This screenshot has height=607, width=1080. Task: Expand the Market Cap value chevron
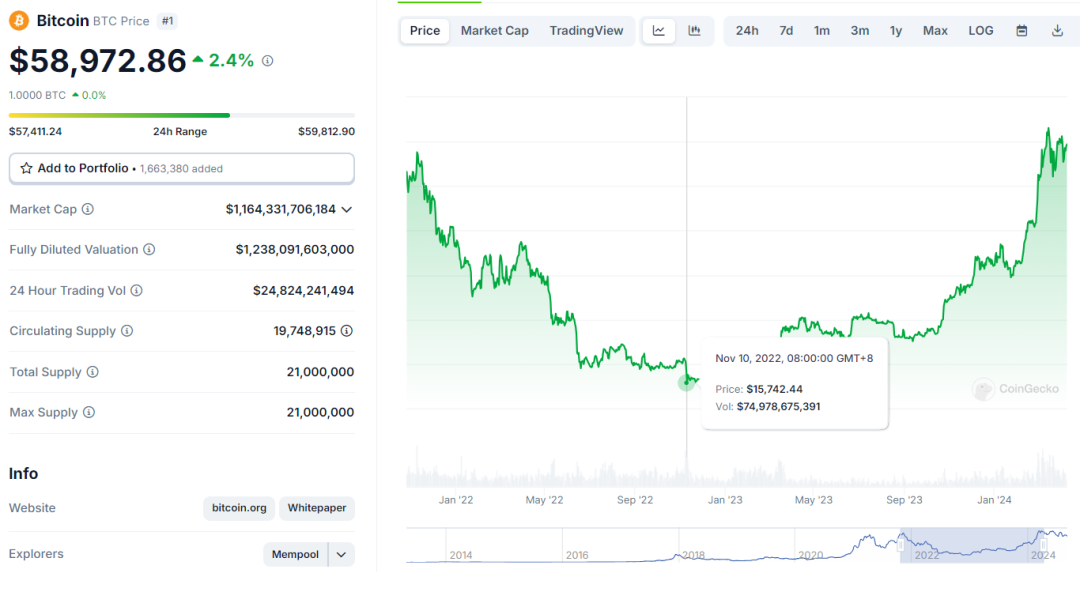click(346, 209)
